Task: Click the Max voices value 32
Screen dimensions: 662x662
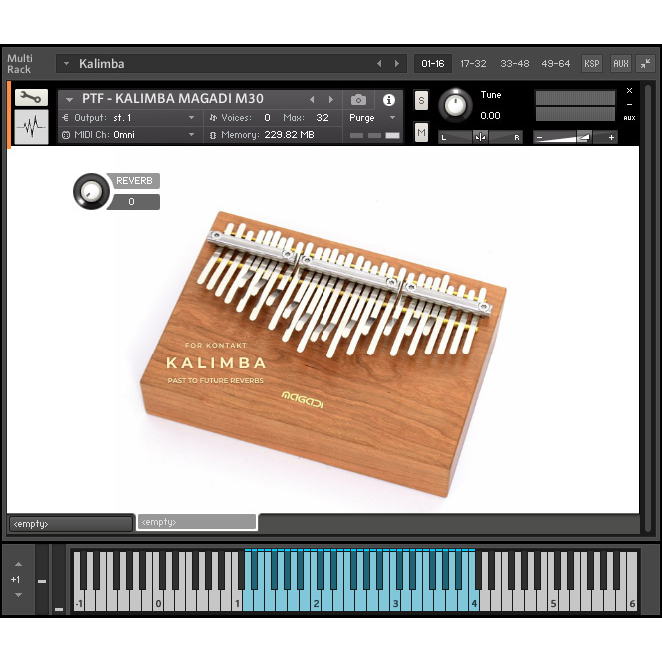Action: [x=322, y=118]
